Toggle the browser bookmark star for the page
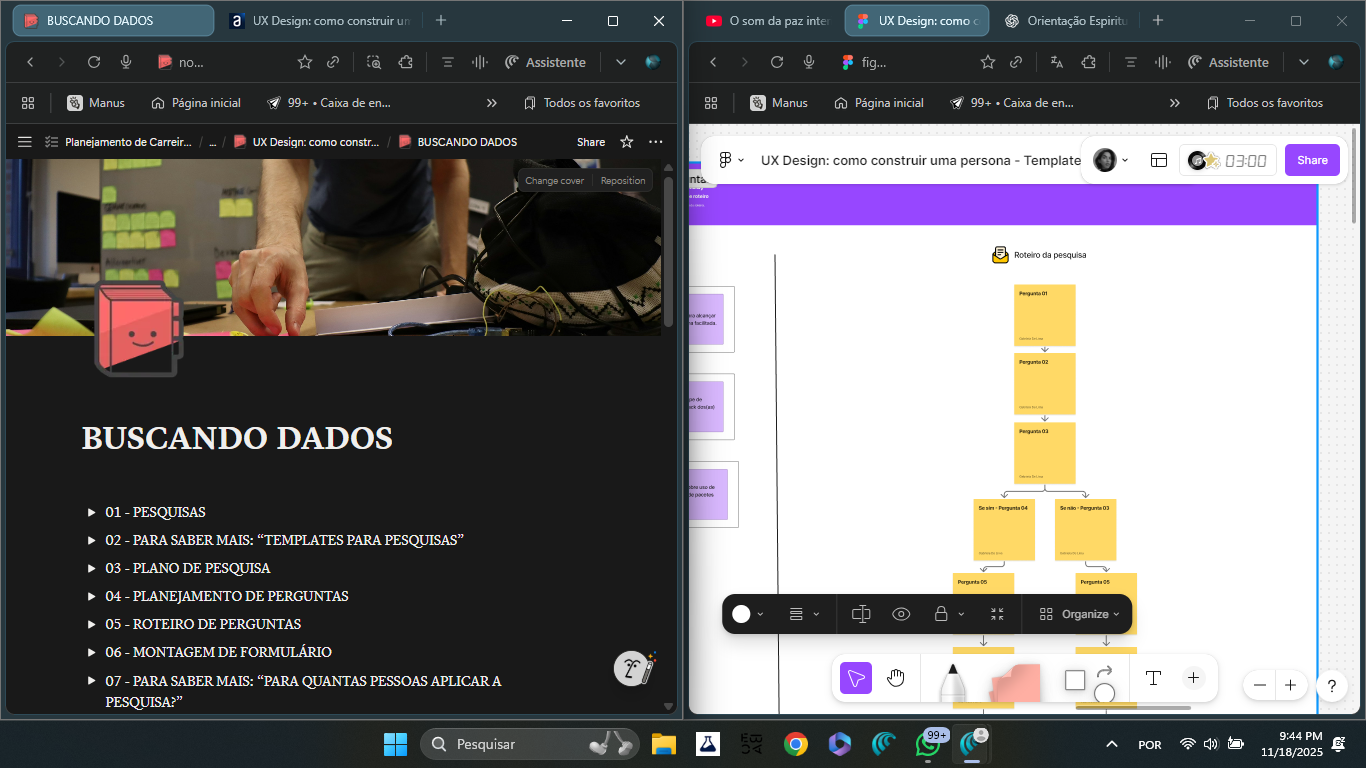The height and width of the screenshot is (768, 1366). pos(304,61)
